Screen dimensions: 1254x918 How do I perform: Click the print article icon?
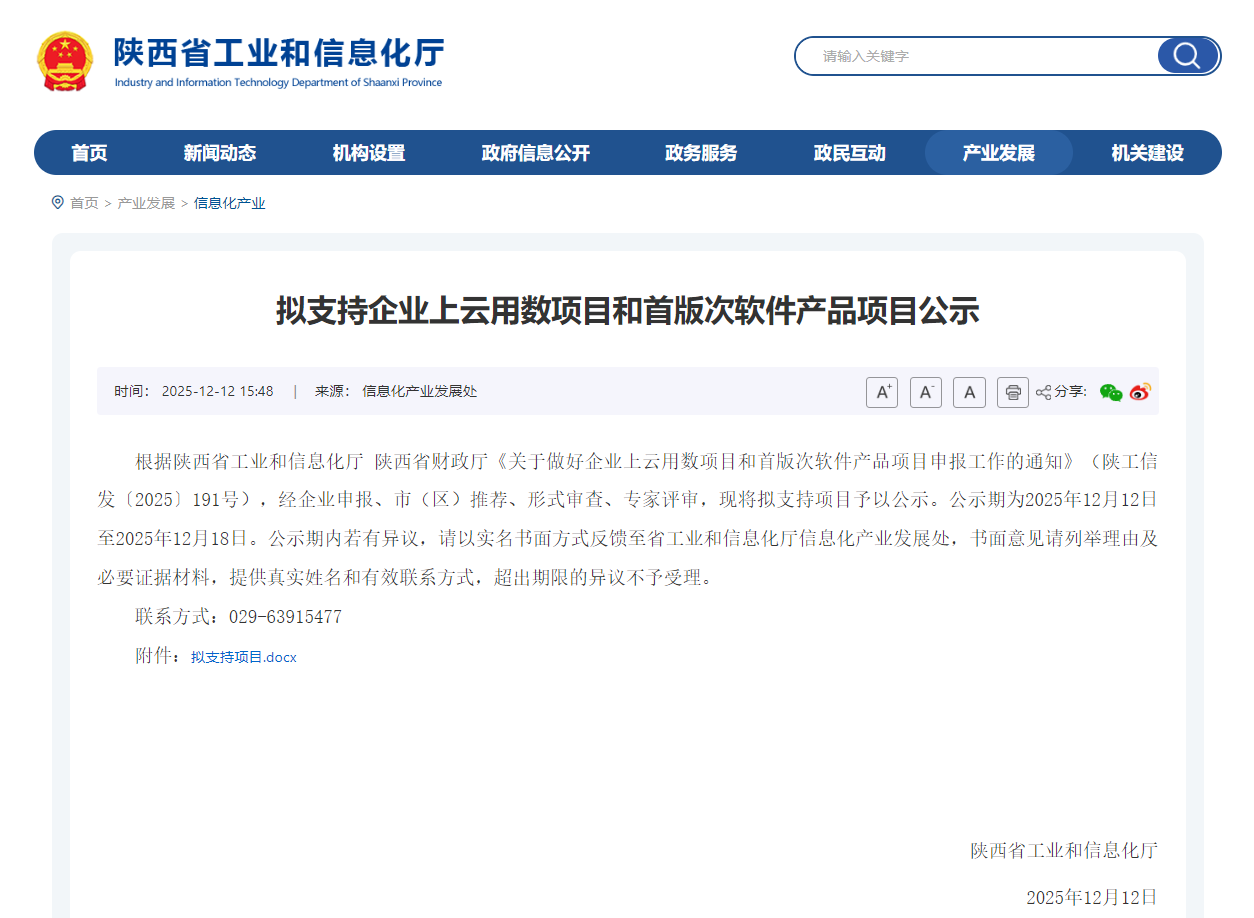(x=1013, y=392)
